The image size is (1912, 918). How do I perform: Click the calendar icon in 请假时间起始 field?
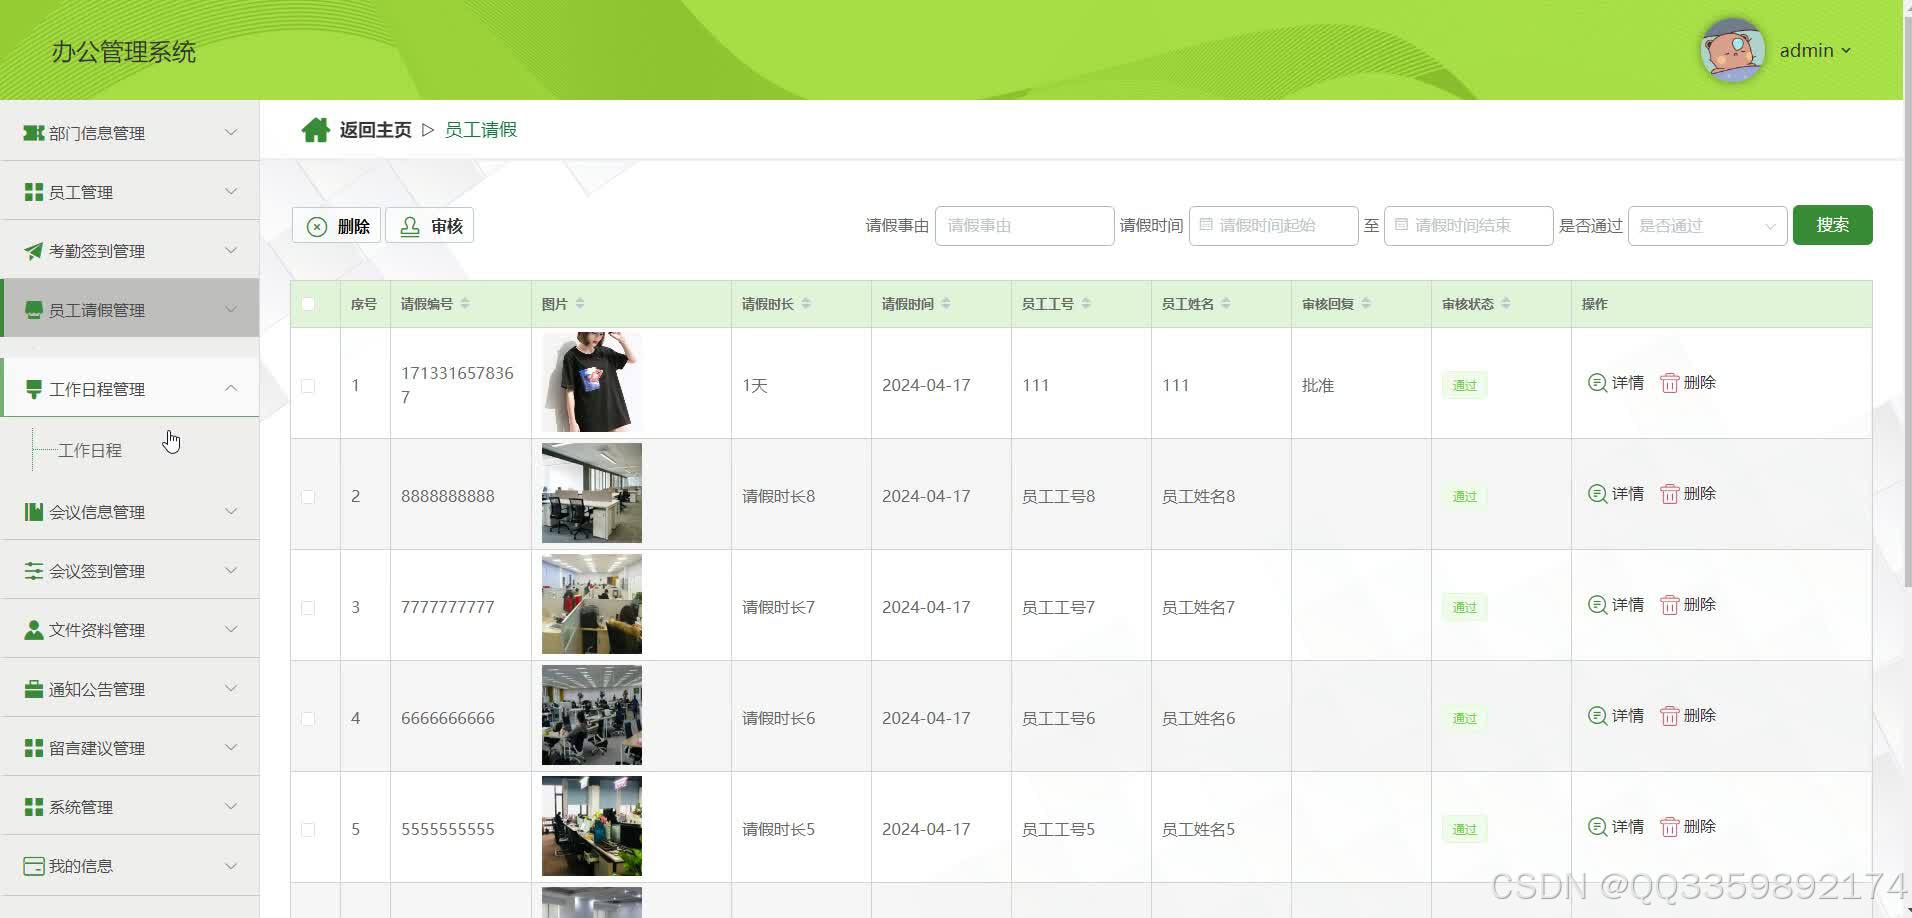[x=1207, y=225]
